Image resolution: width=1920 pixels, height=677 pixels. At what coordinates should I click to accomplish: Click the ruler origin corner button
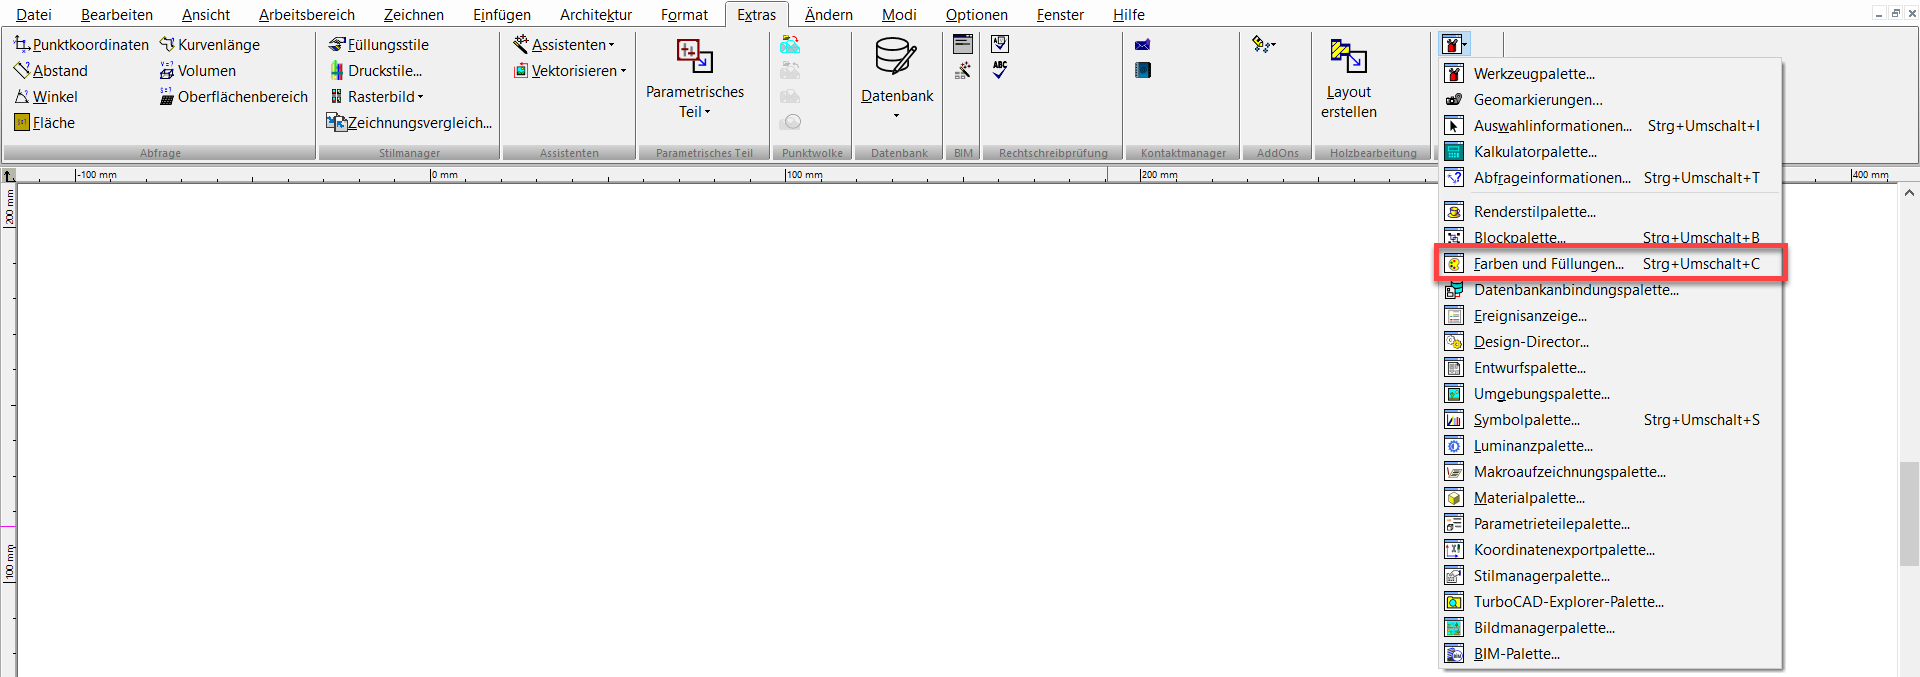pos(8,175)
